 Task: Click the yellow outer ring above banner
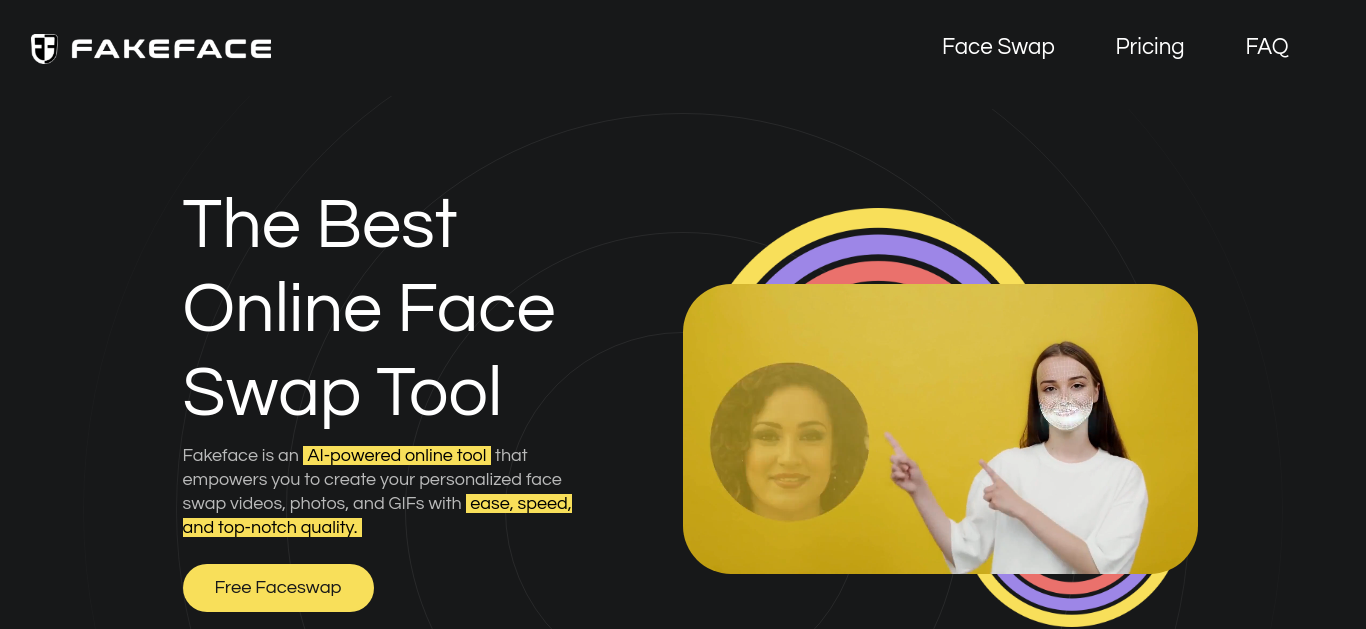click(x=877, y=216)
